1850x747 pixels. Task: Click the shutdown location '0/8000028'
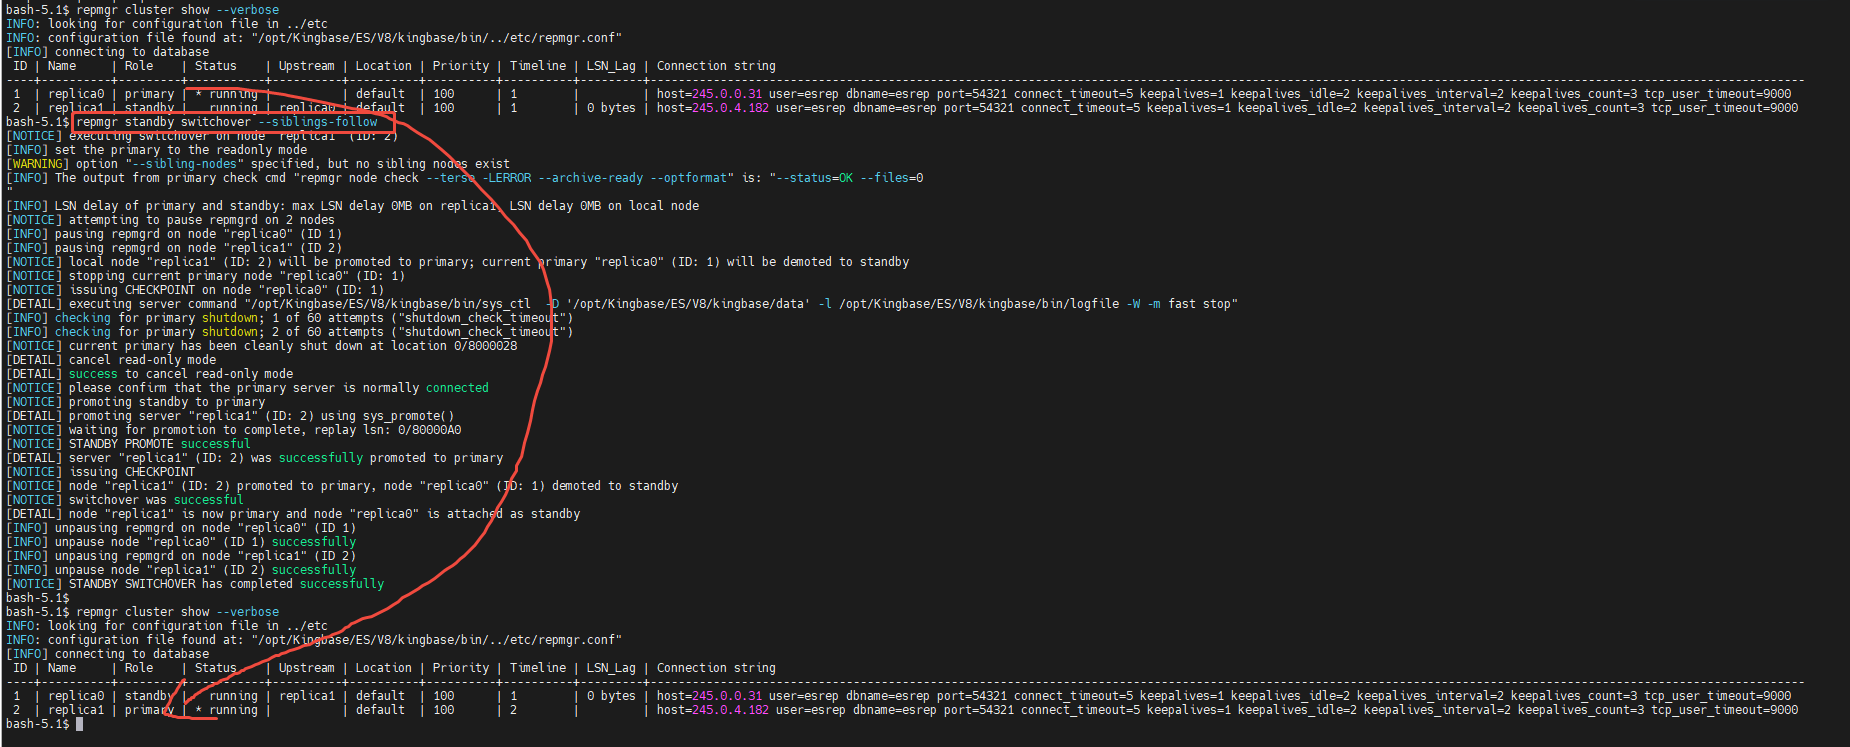pyautogui.click(x=486, y=346)
